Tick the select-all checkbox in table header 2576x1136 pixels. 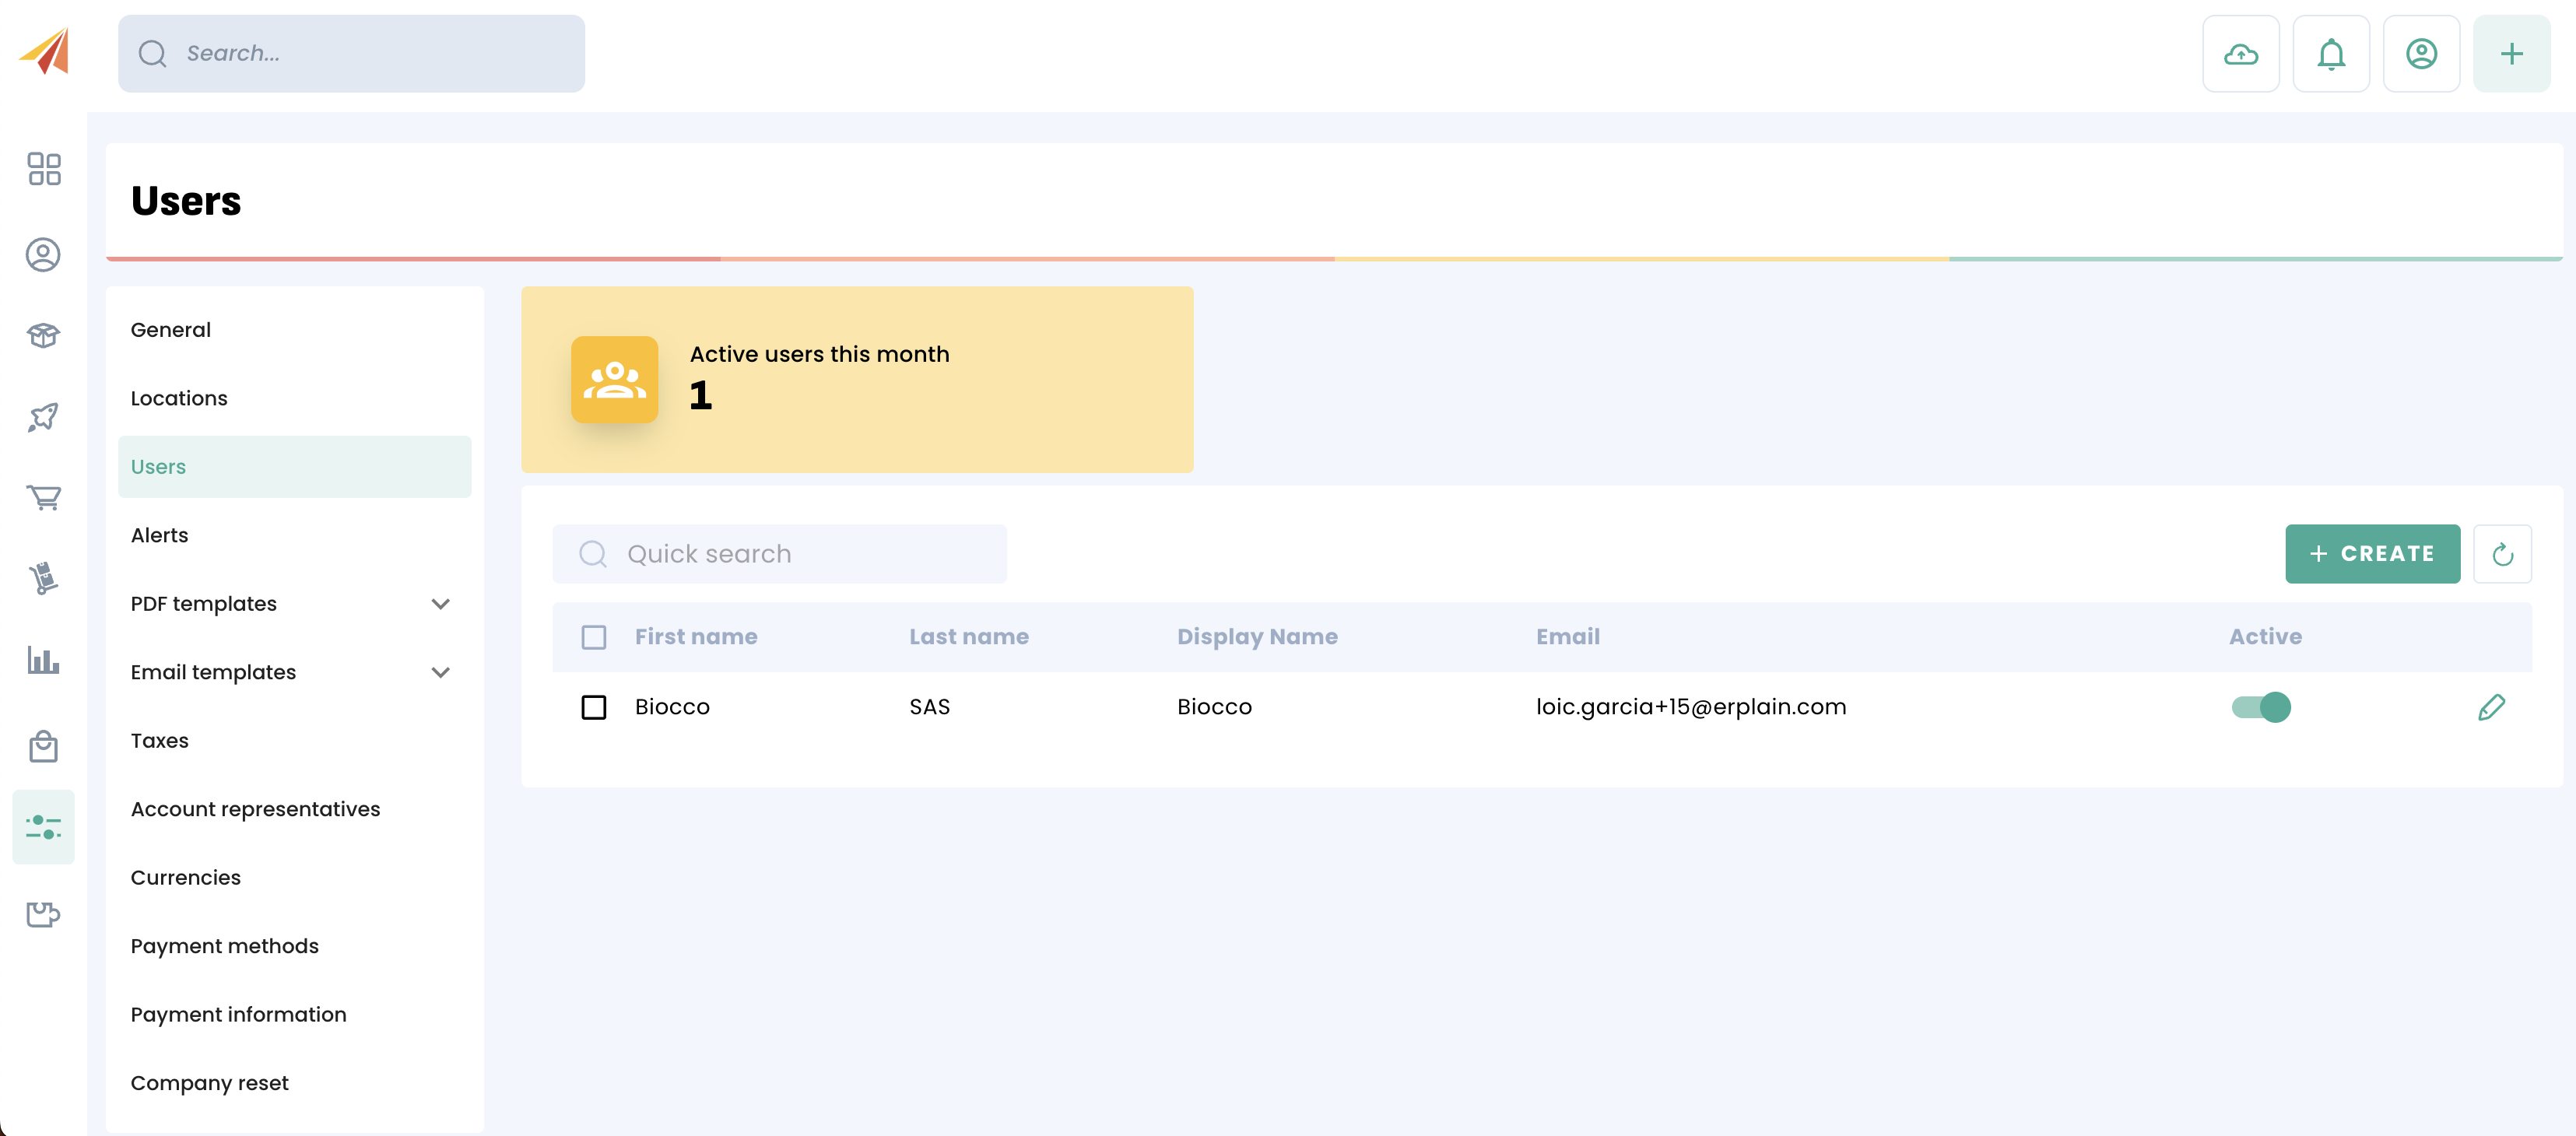point(594,637)
